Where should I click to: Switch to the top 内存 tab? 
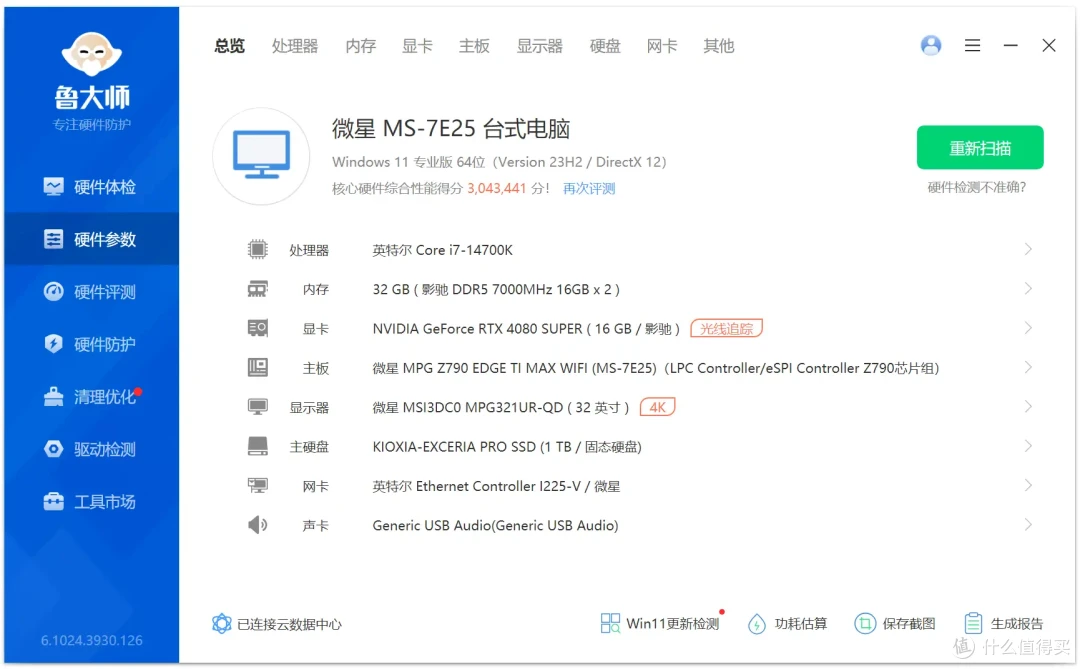361,45
